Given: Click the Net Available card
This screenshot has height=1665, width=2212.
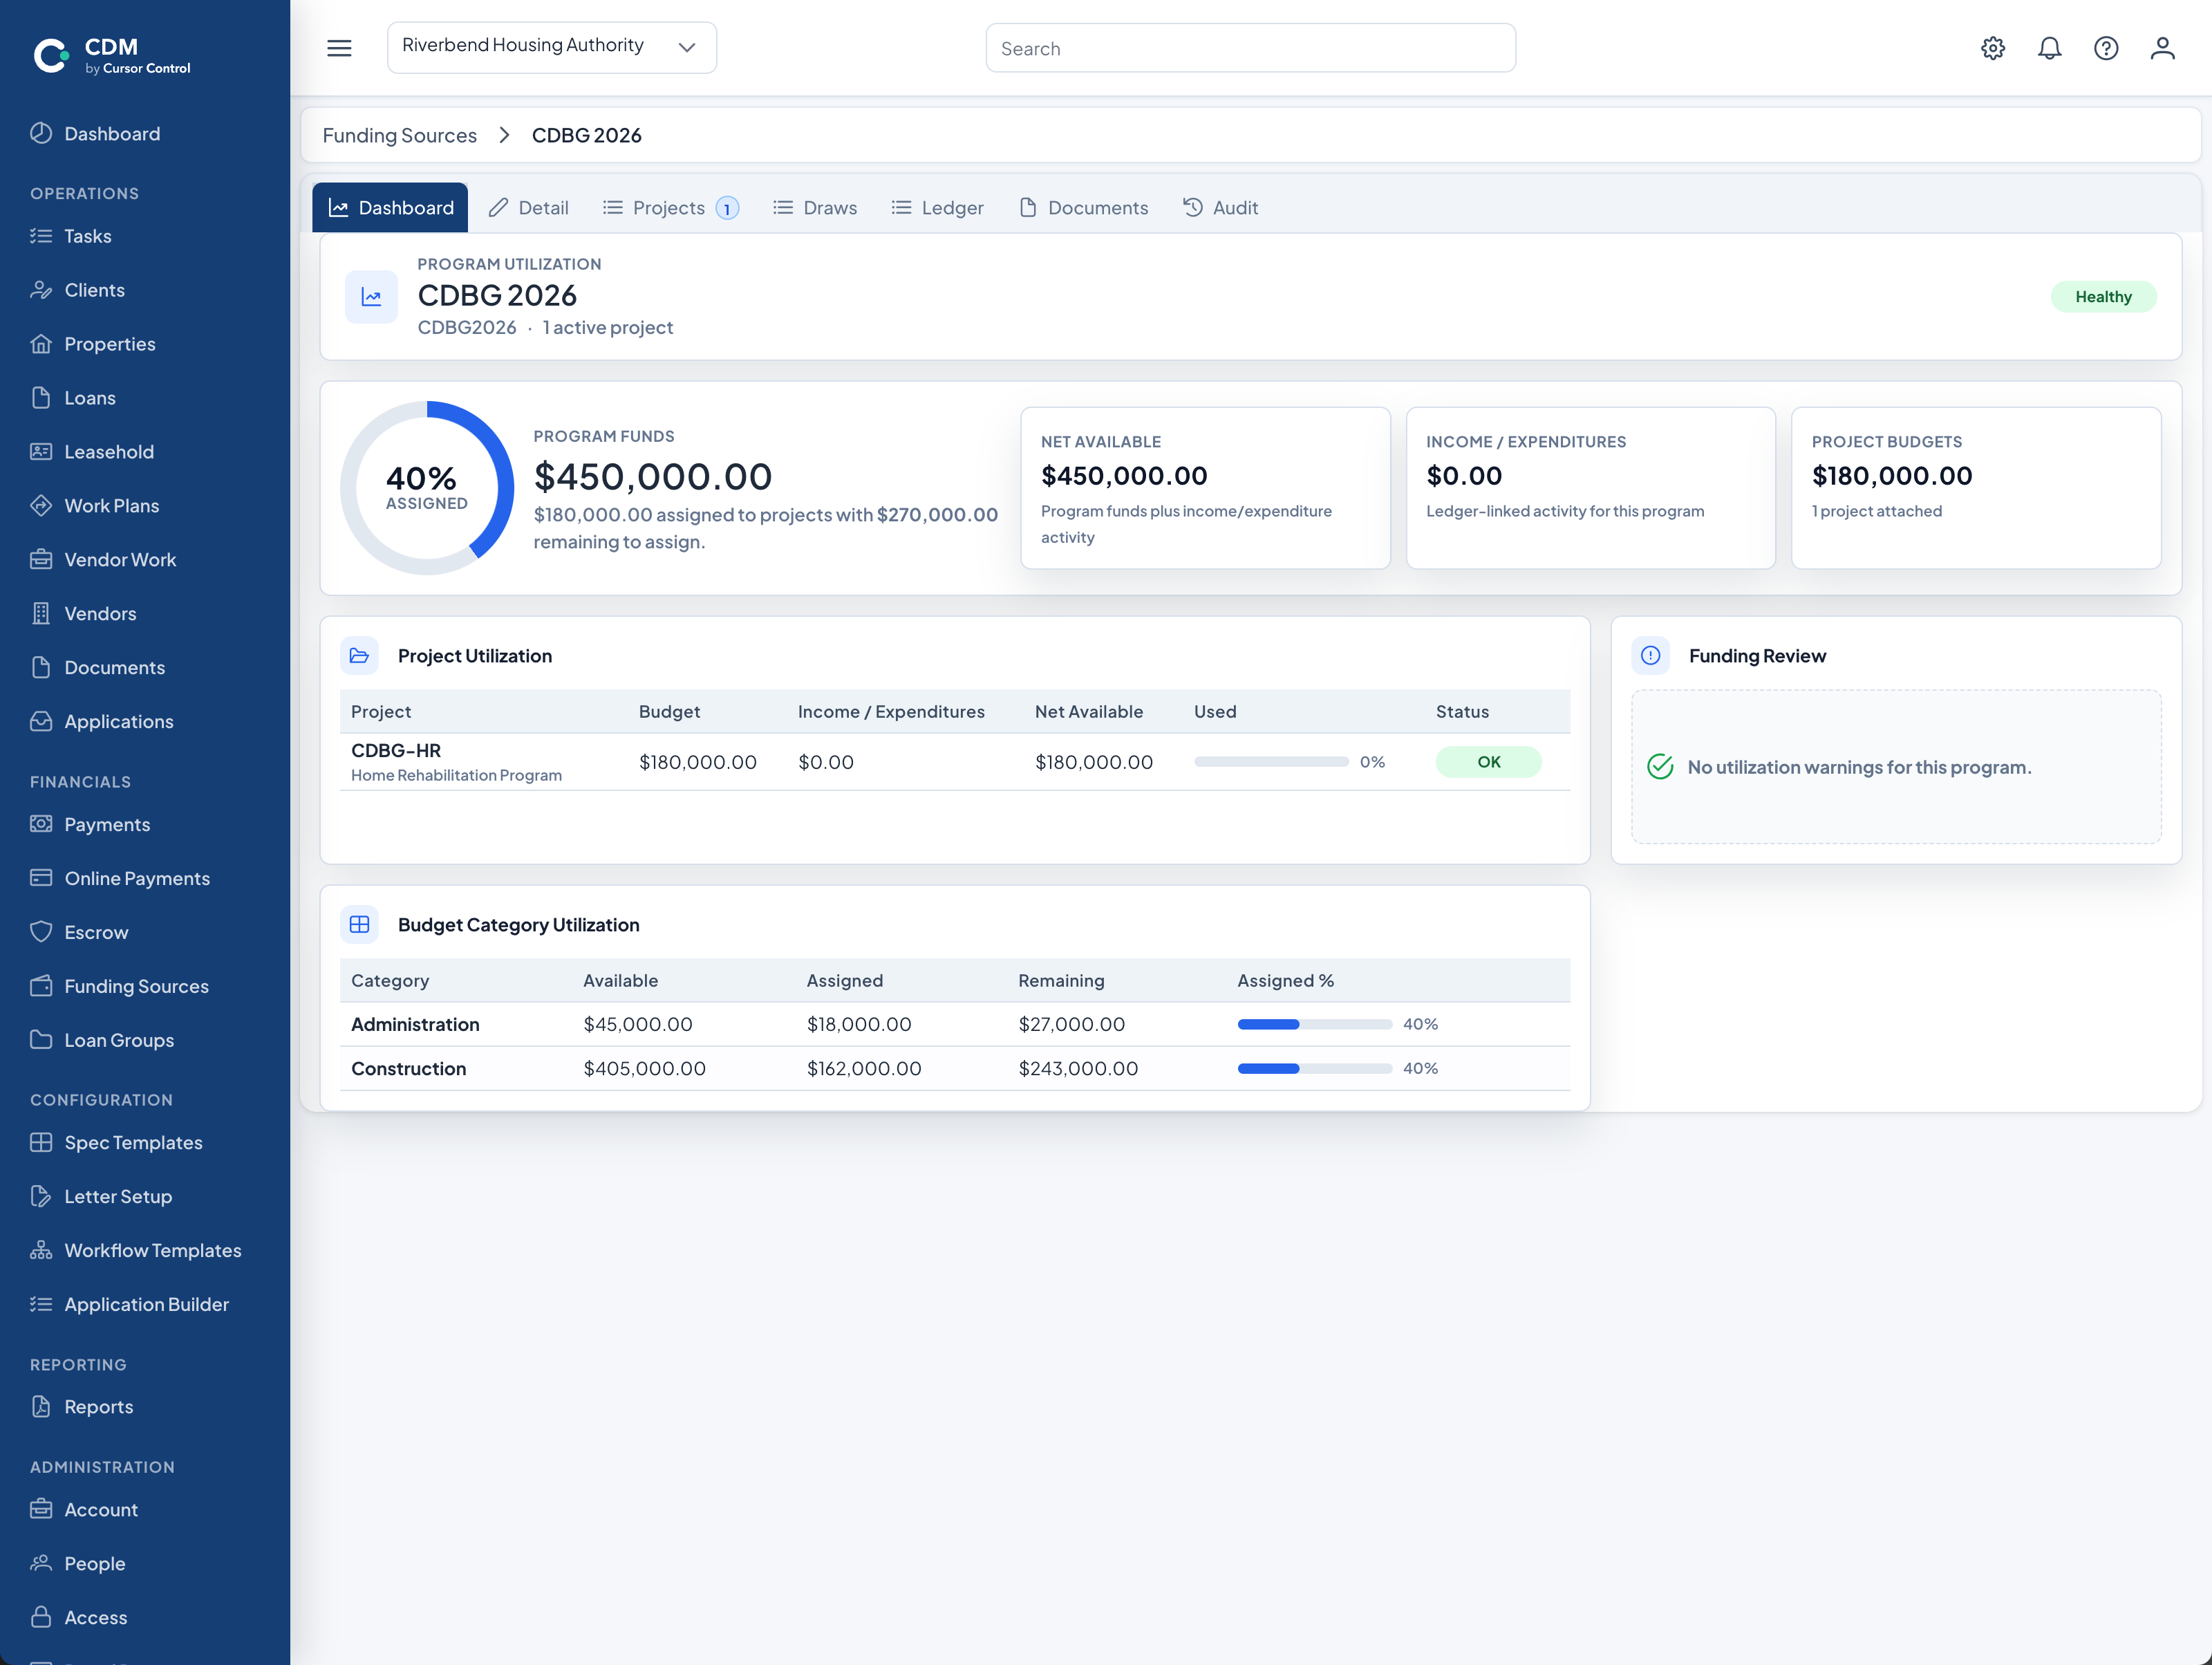Looking at the screenshot, I should pyautogui.click(x=1205, y=488).
